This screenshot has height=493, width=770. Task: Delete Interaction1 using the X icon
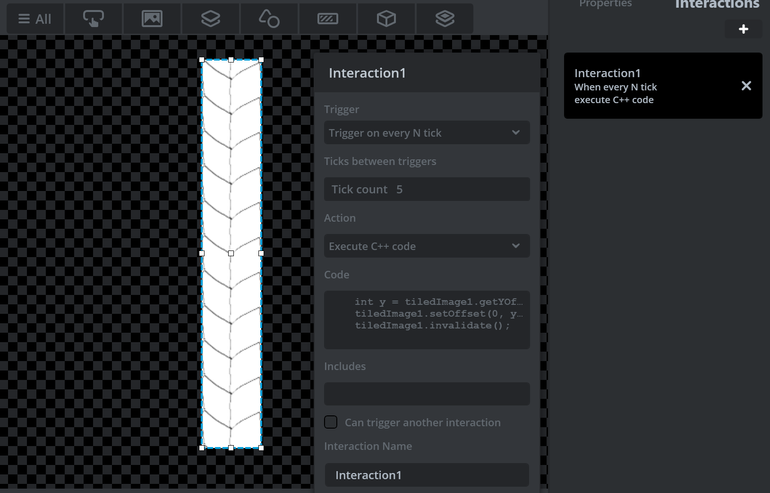(x=746, y=86)
